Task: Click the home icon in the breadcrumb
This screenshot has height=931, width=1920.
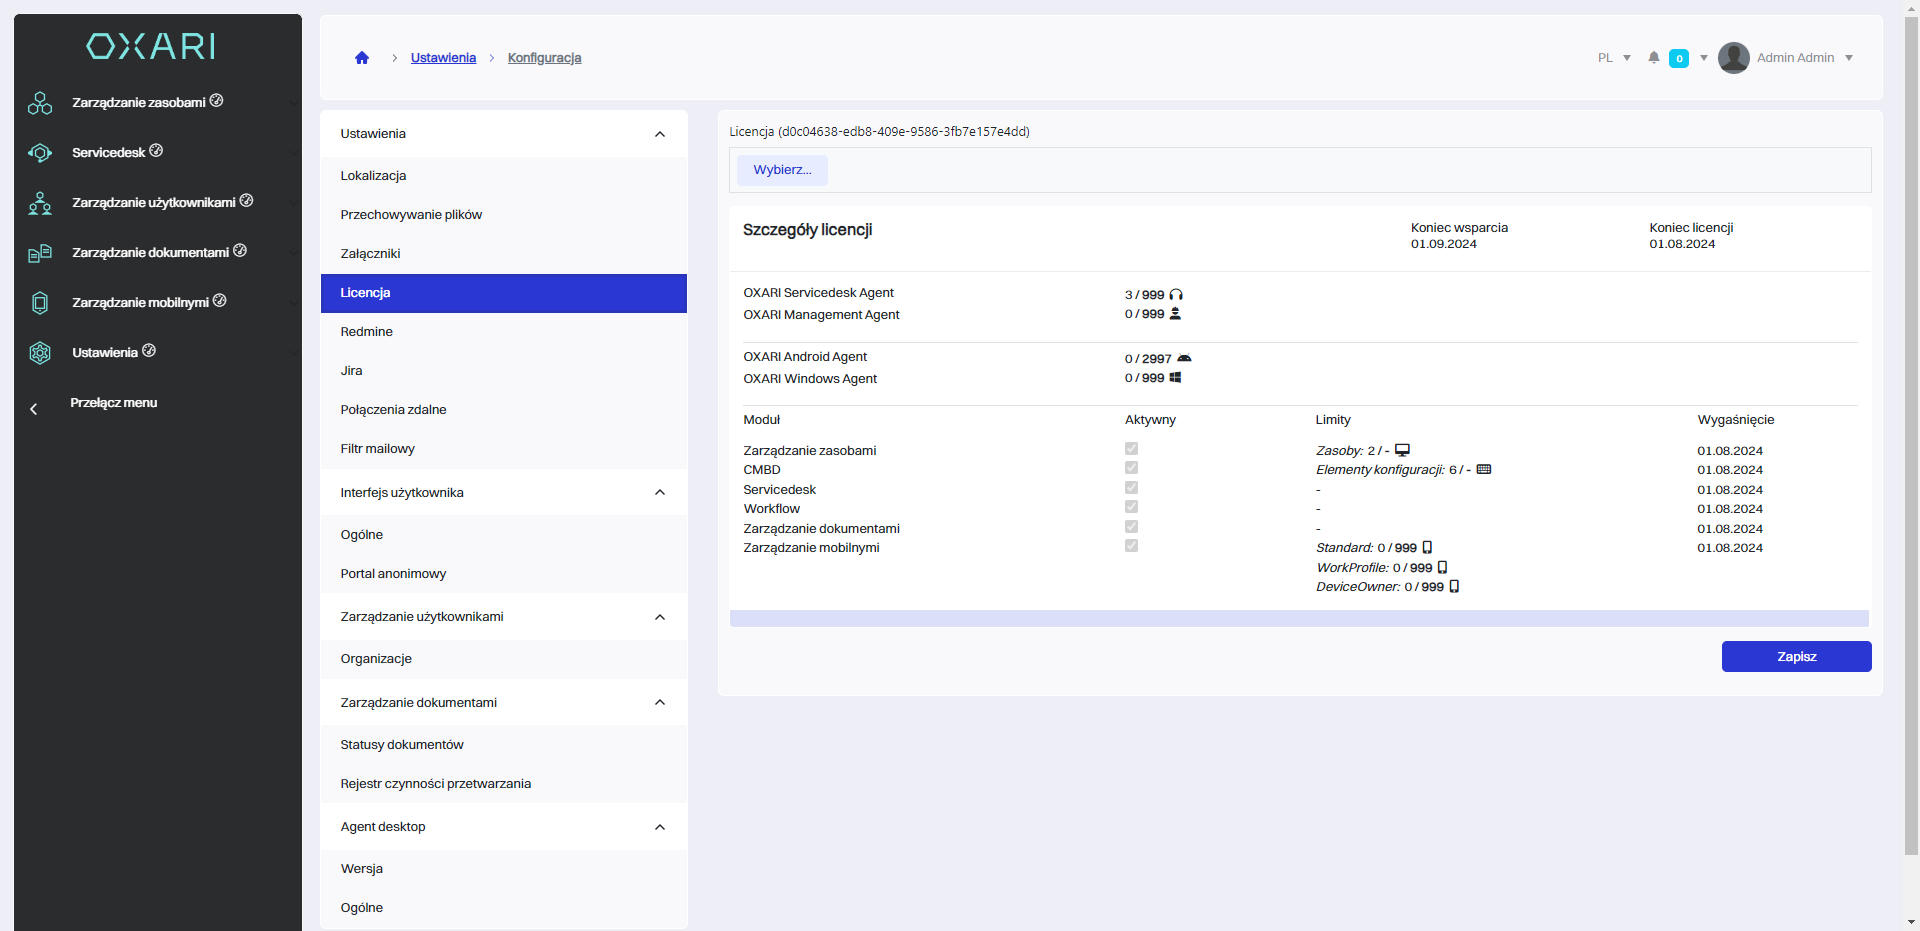Action: point(362,58)
